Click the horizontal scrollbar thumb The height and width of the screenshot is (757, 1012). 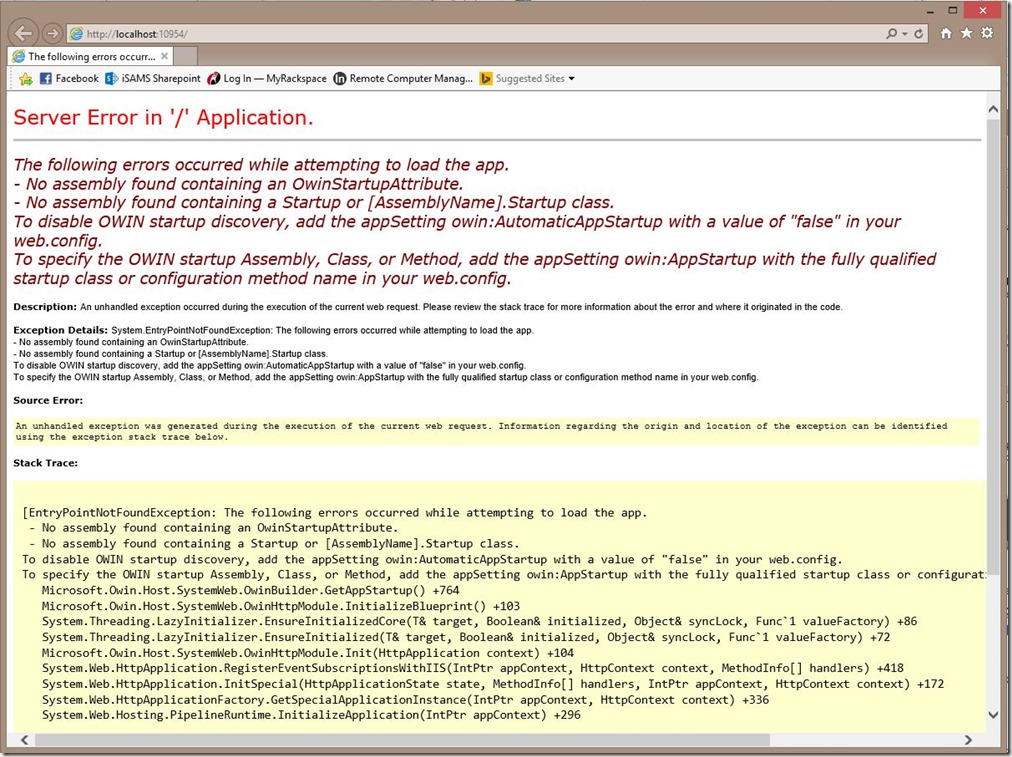[402, 740]
